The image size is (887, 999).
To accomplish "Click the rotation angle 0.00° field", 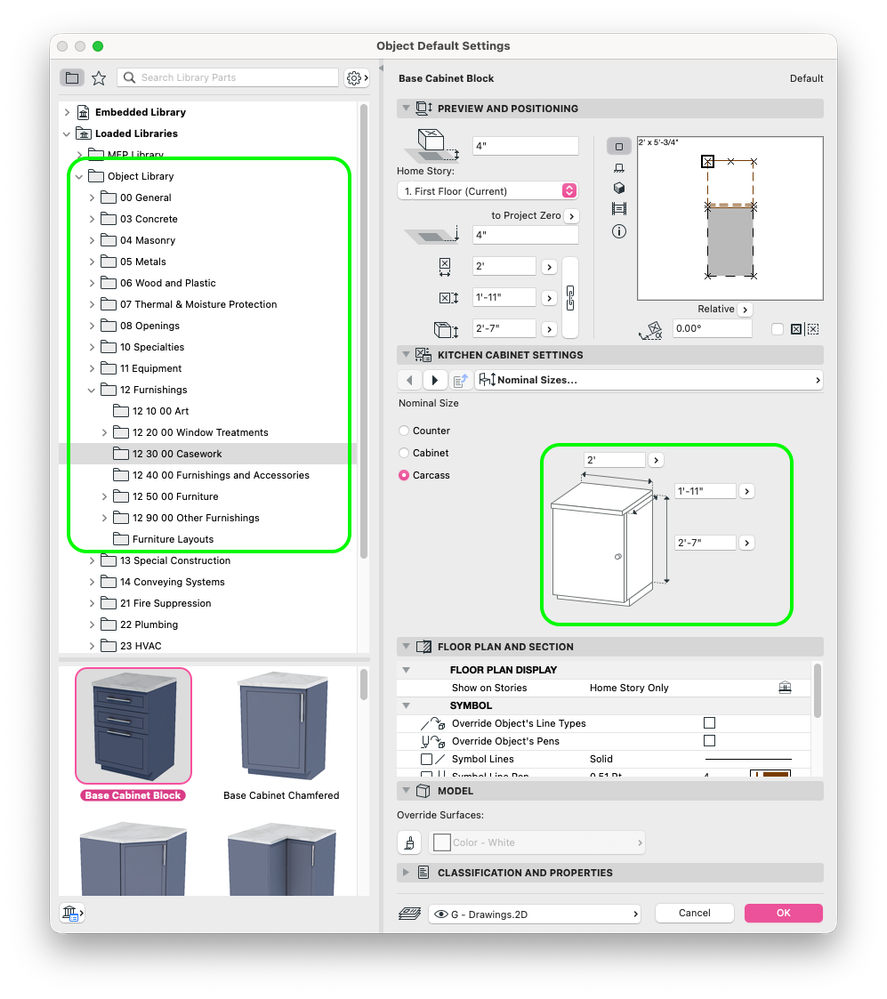I will [x=713, y=329].
